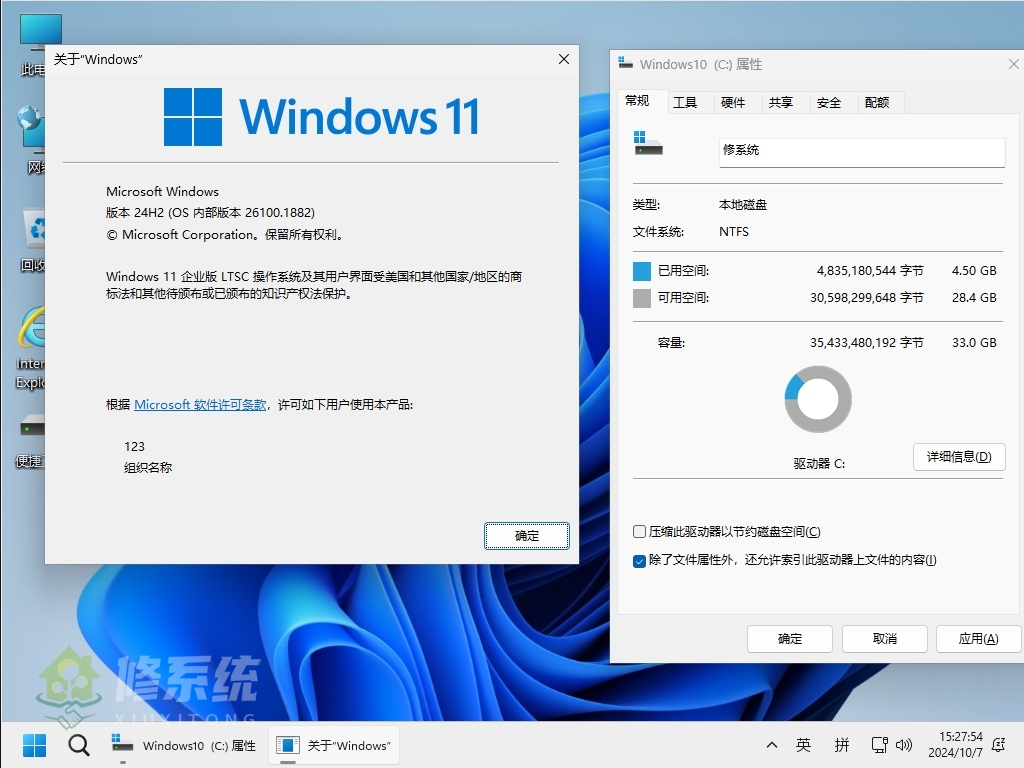This screenshot has width=1024, height=768.
Task: Close the Windows10 (C:) 属性 window
Action: tap(1013, 64)
